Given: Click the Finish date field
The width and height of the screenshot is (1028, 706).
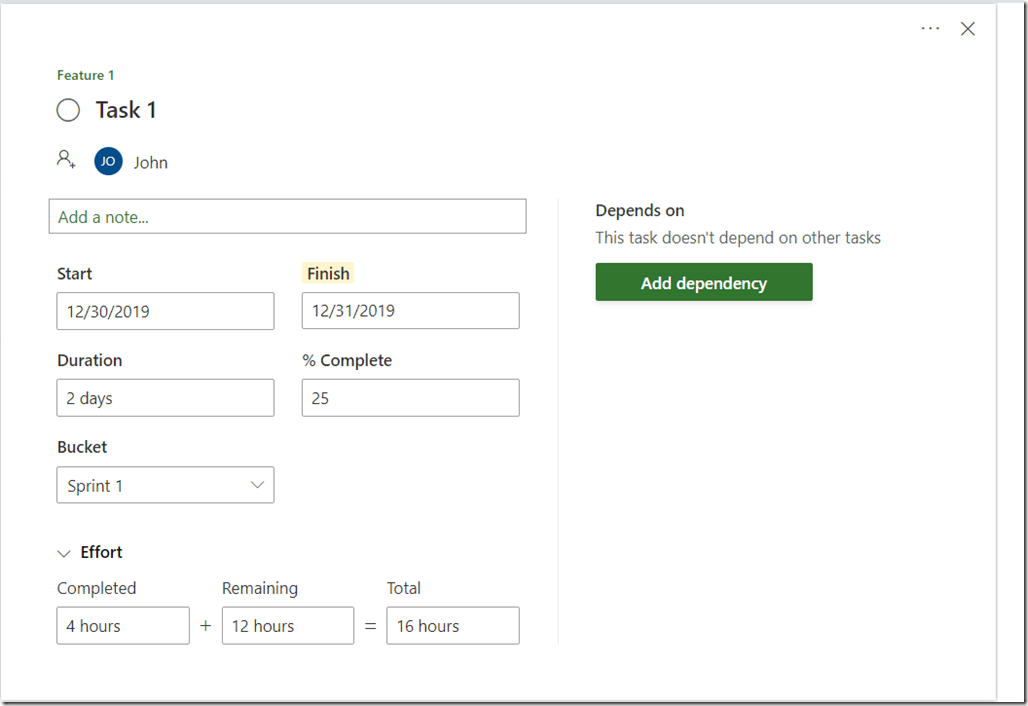Looking at the screenshot, I should pyautogui.click(x=410, y=311).
